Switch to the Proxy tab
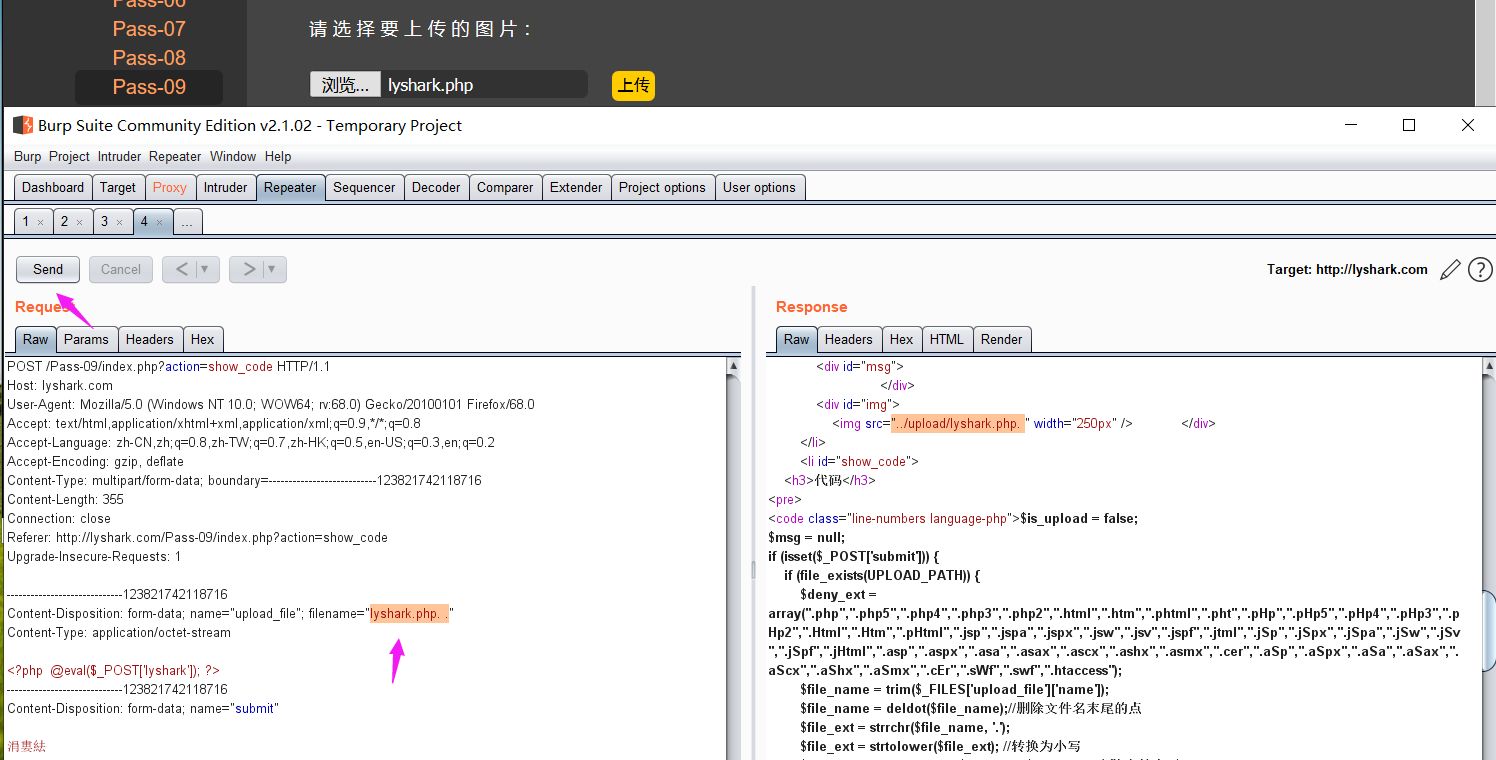 tap(169, 187)
